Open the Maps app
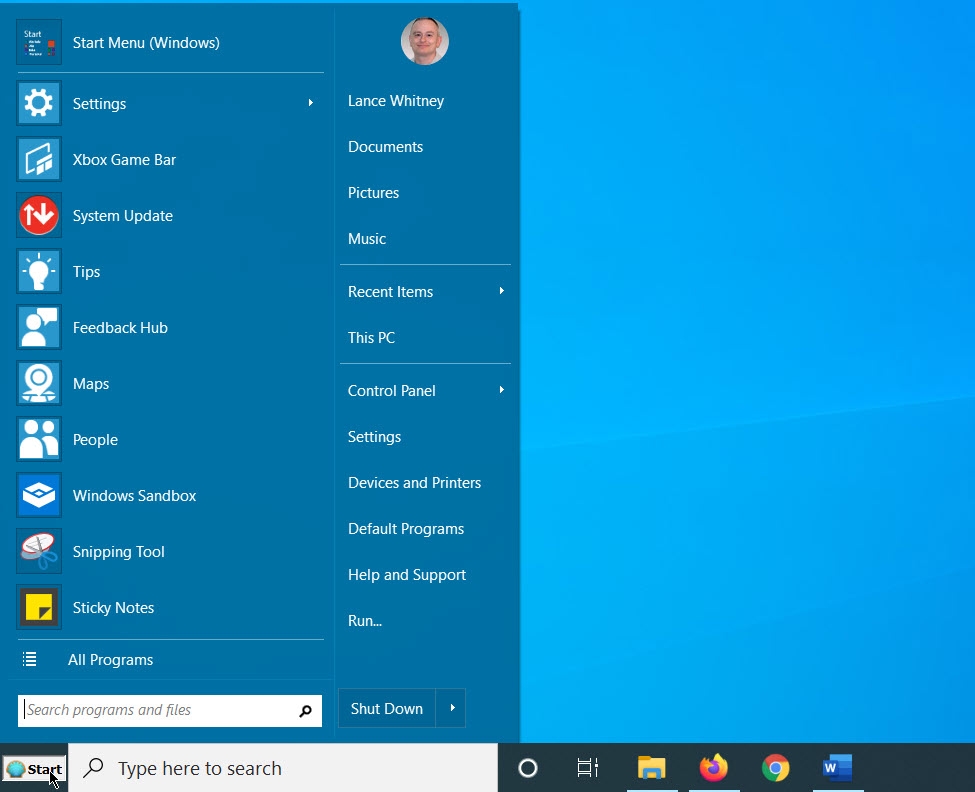Screen dimensions: 975x792 point(91,383)
